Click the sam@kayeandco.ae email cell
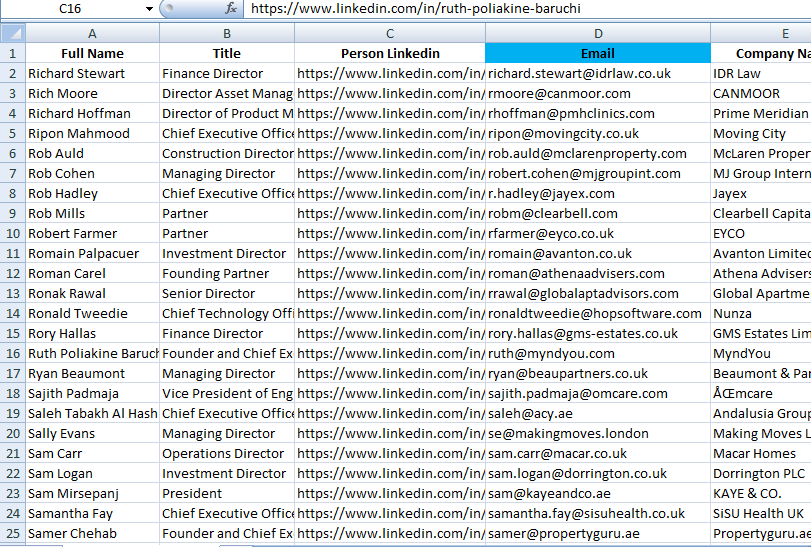This screenshot has height=547, width=811. click(x=598, y=494)
